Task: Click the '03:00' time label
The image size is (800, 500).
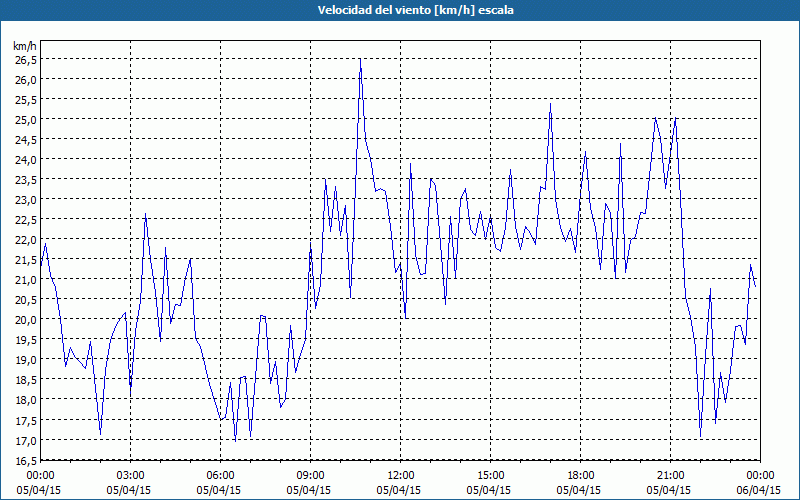Action: pos(131,476)
